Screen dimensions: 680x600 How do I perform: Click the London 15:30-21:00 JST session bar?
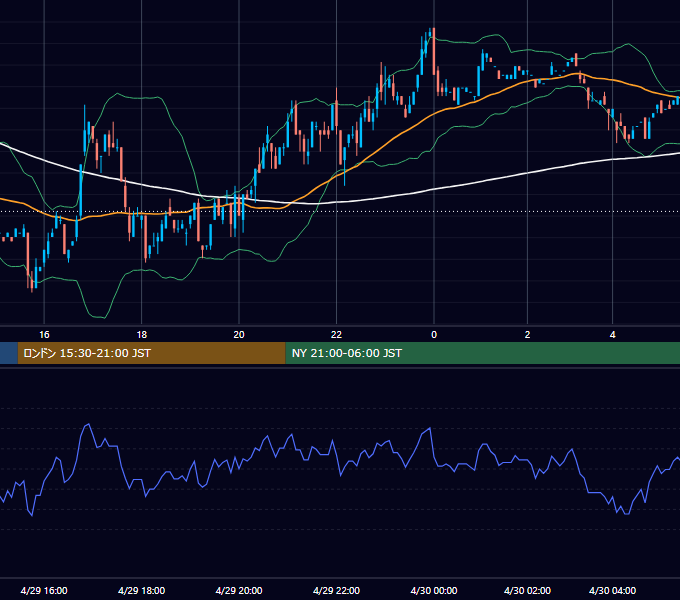[151, 353]
